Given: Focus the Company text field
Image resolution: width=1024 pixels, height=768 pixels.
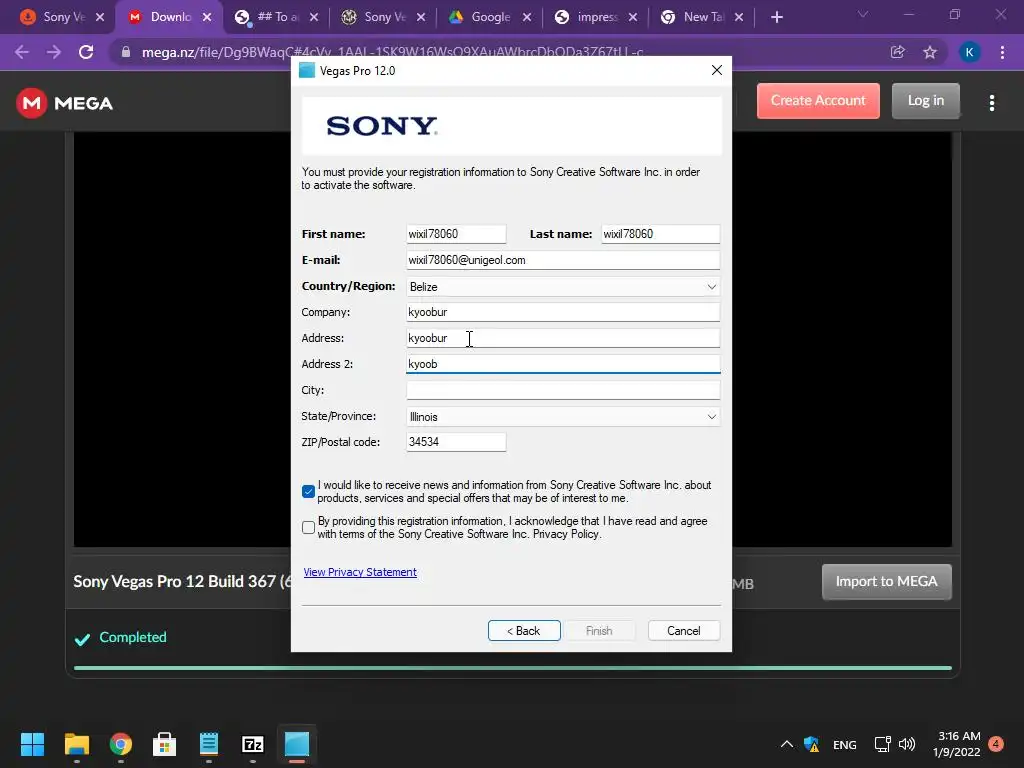Looking at the screenshot, I should [x=563, y=312].
